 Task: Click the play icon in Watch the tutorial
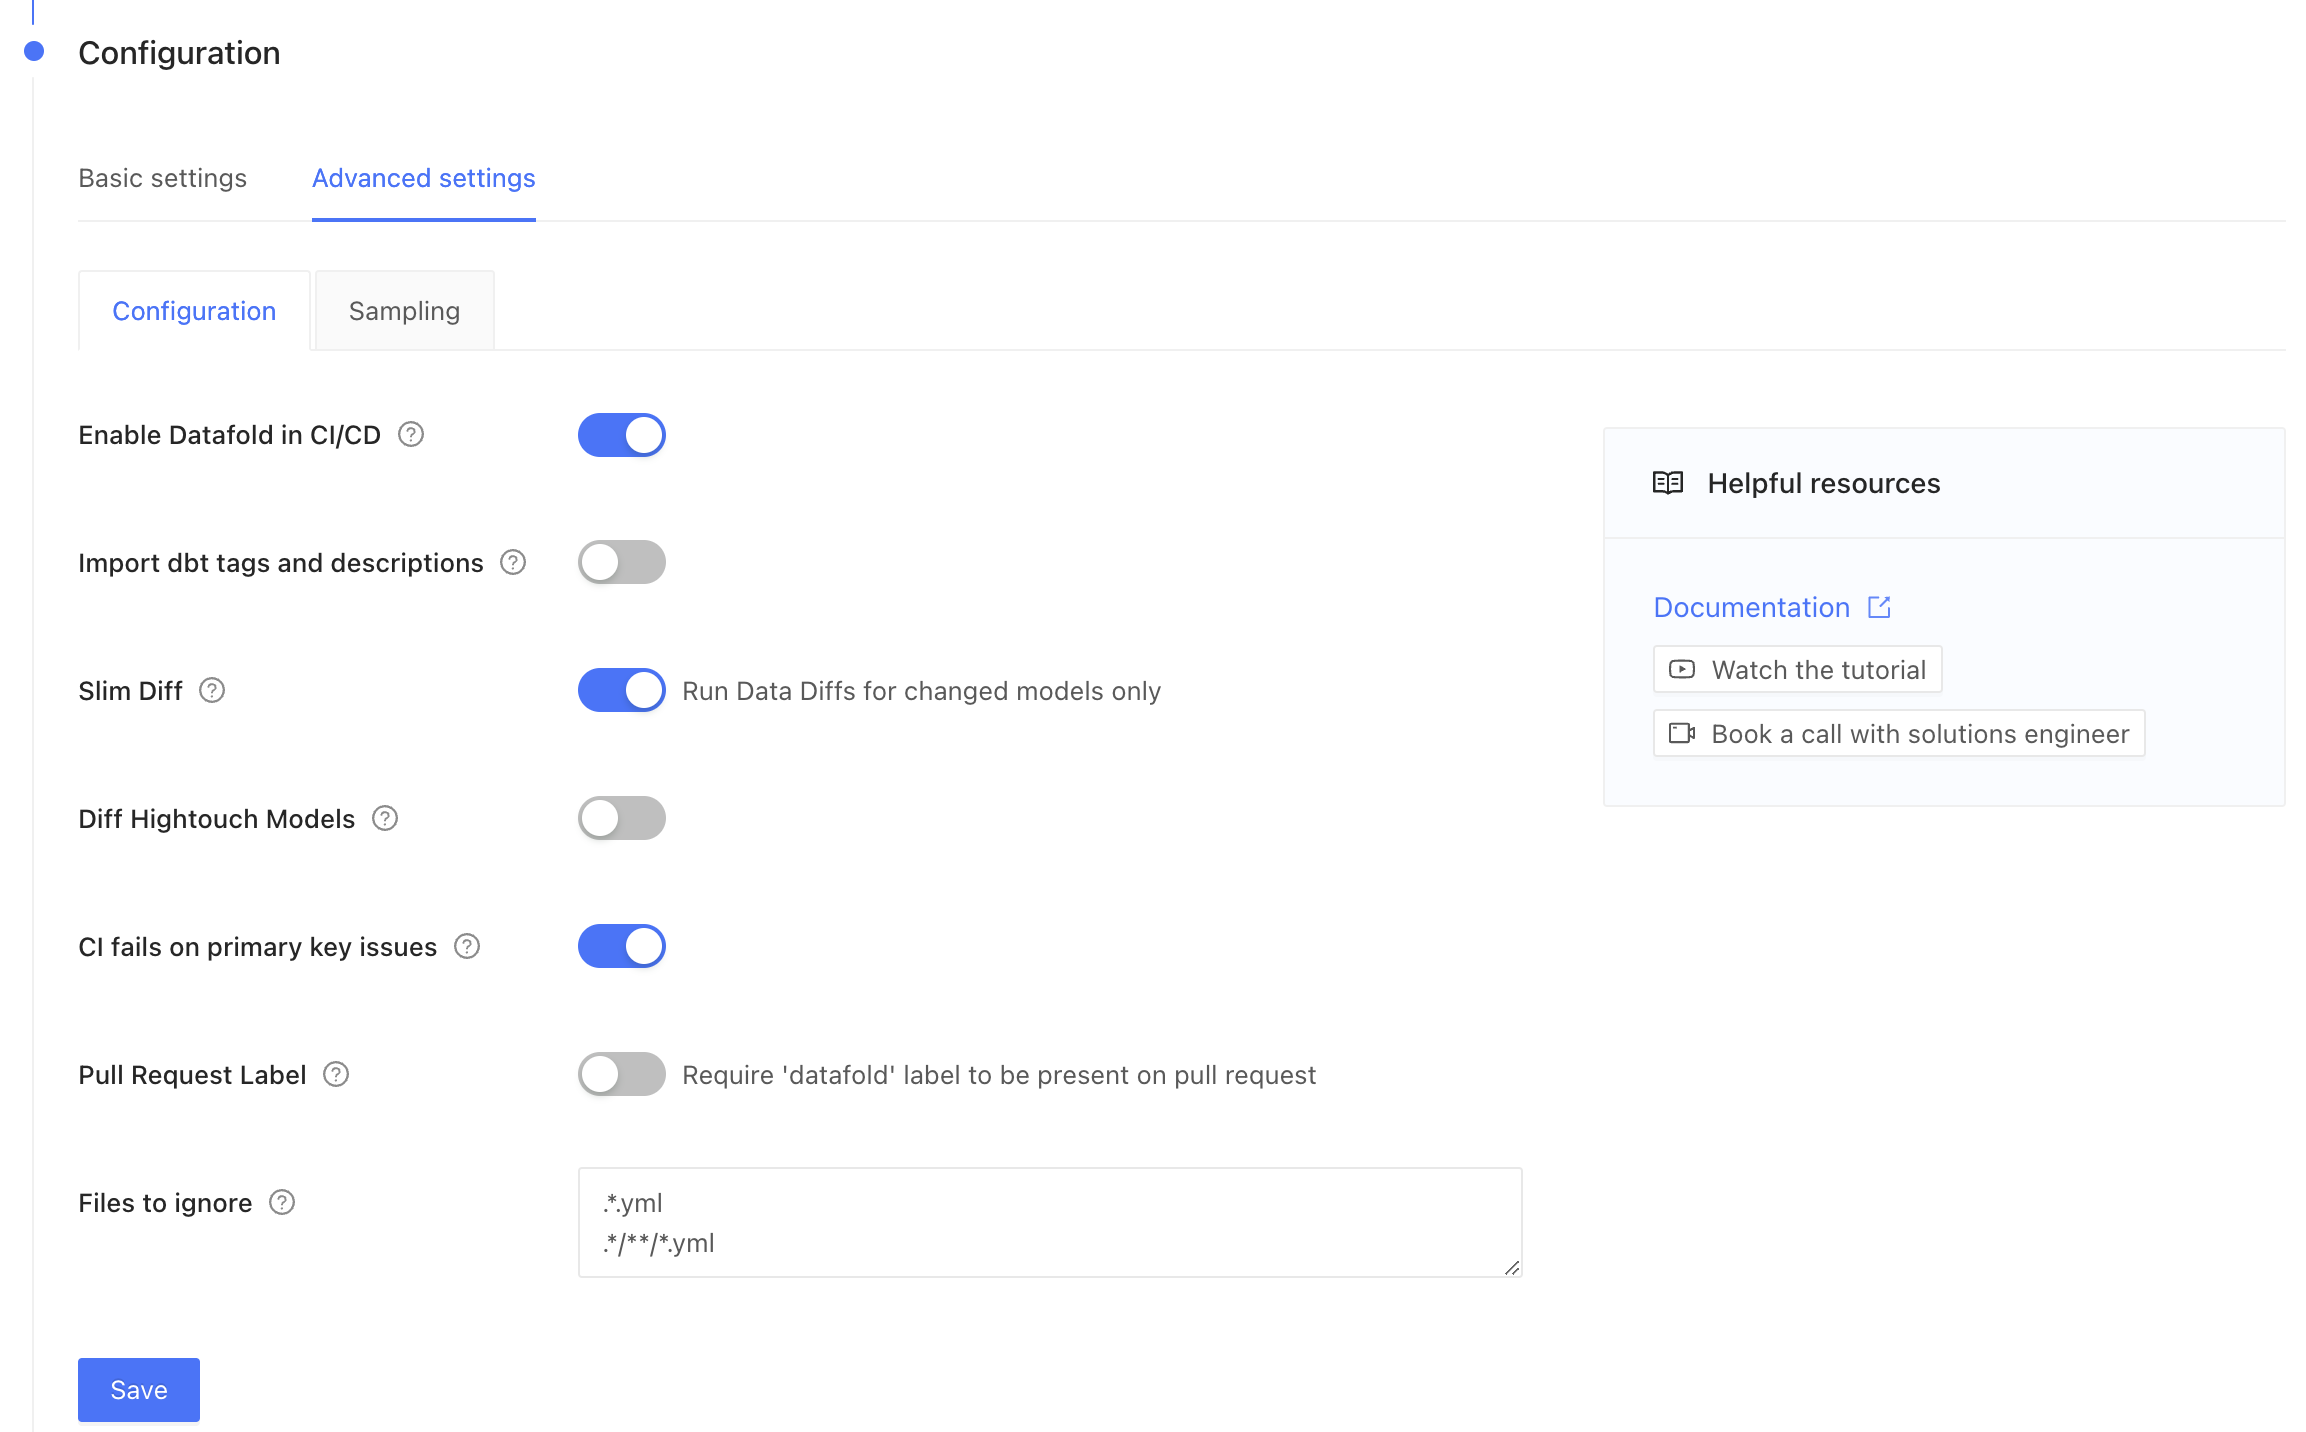tap(1682, 669)
